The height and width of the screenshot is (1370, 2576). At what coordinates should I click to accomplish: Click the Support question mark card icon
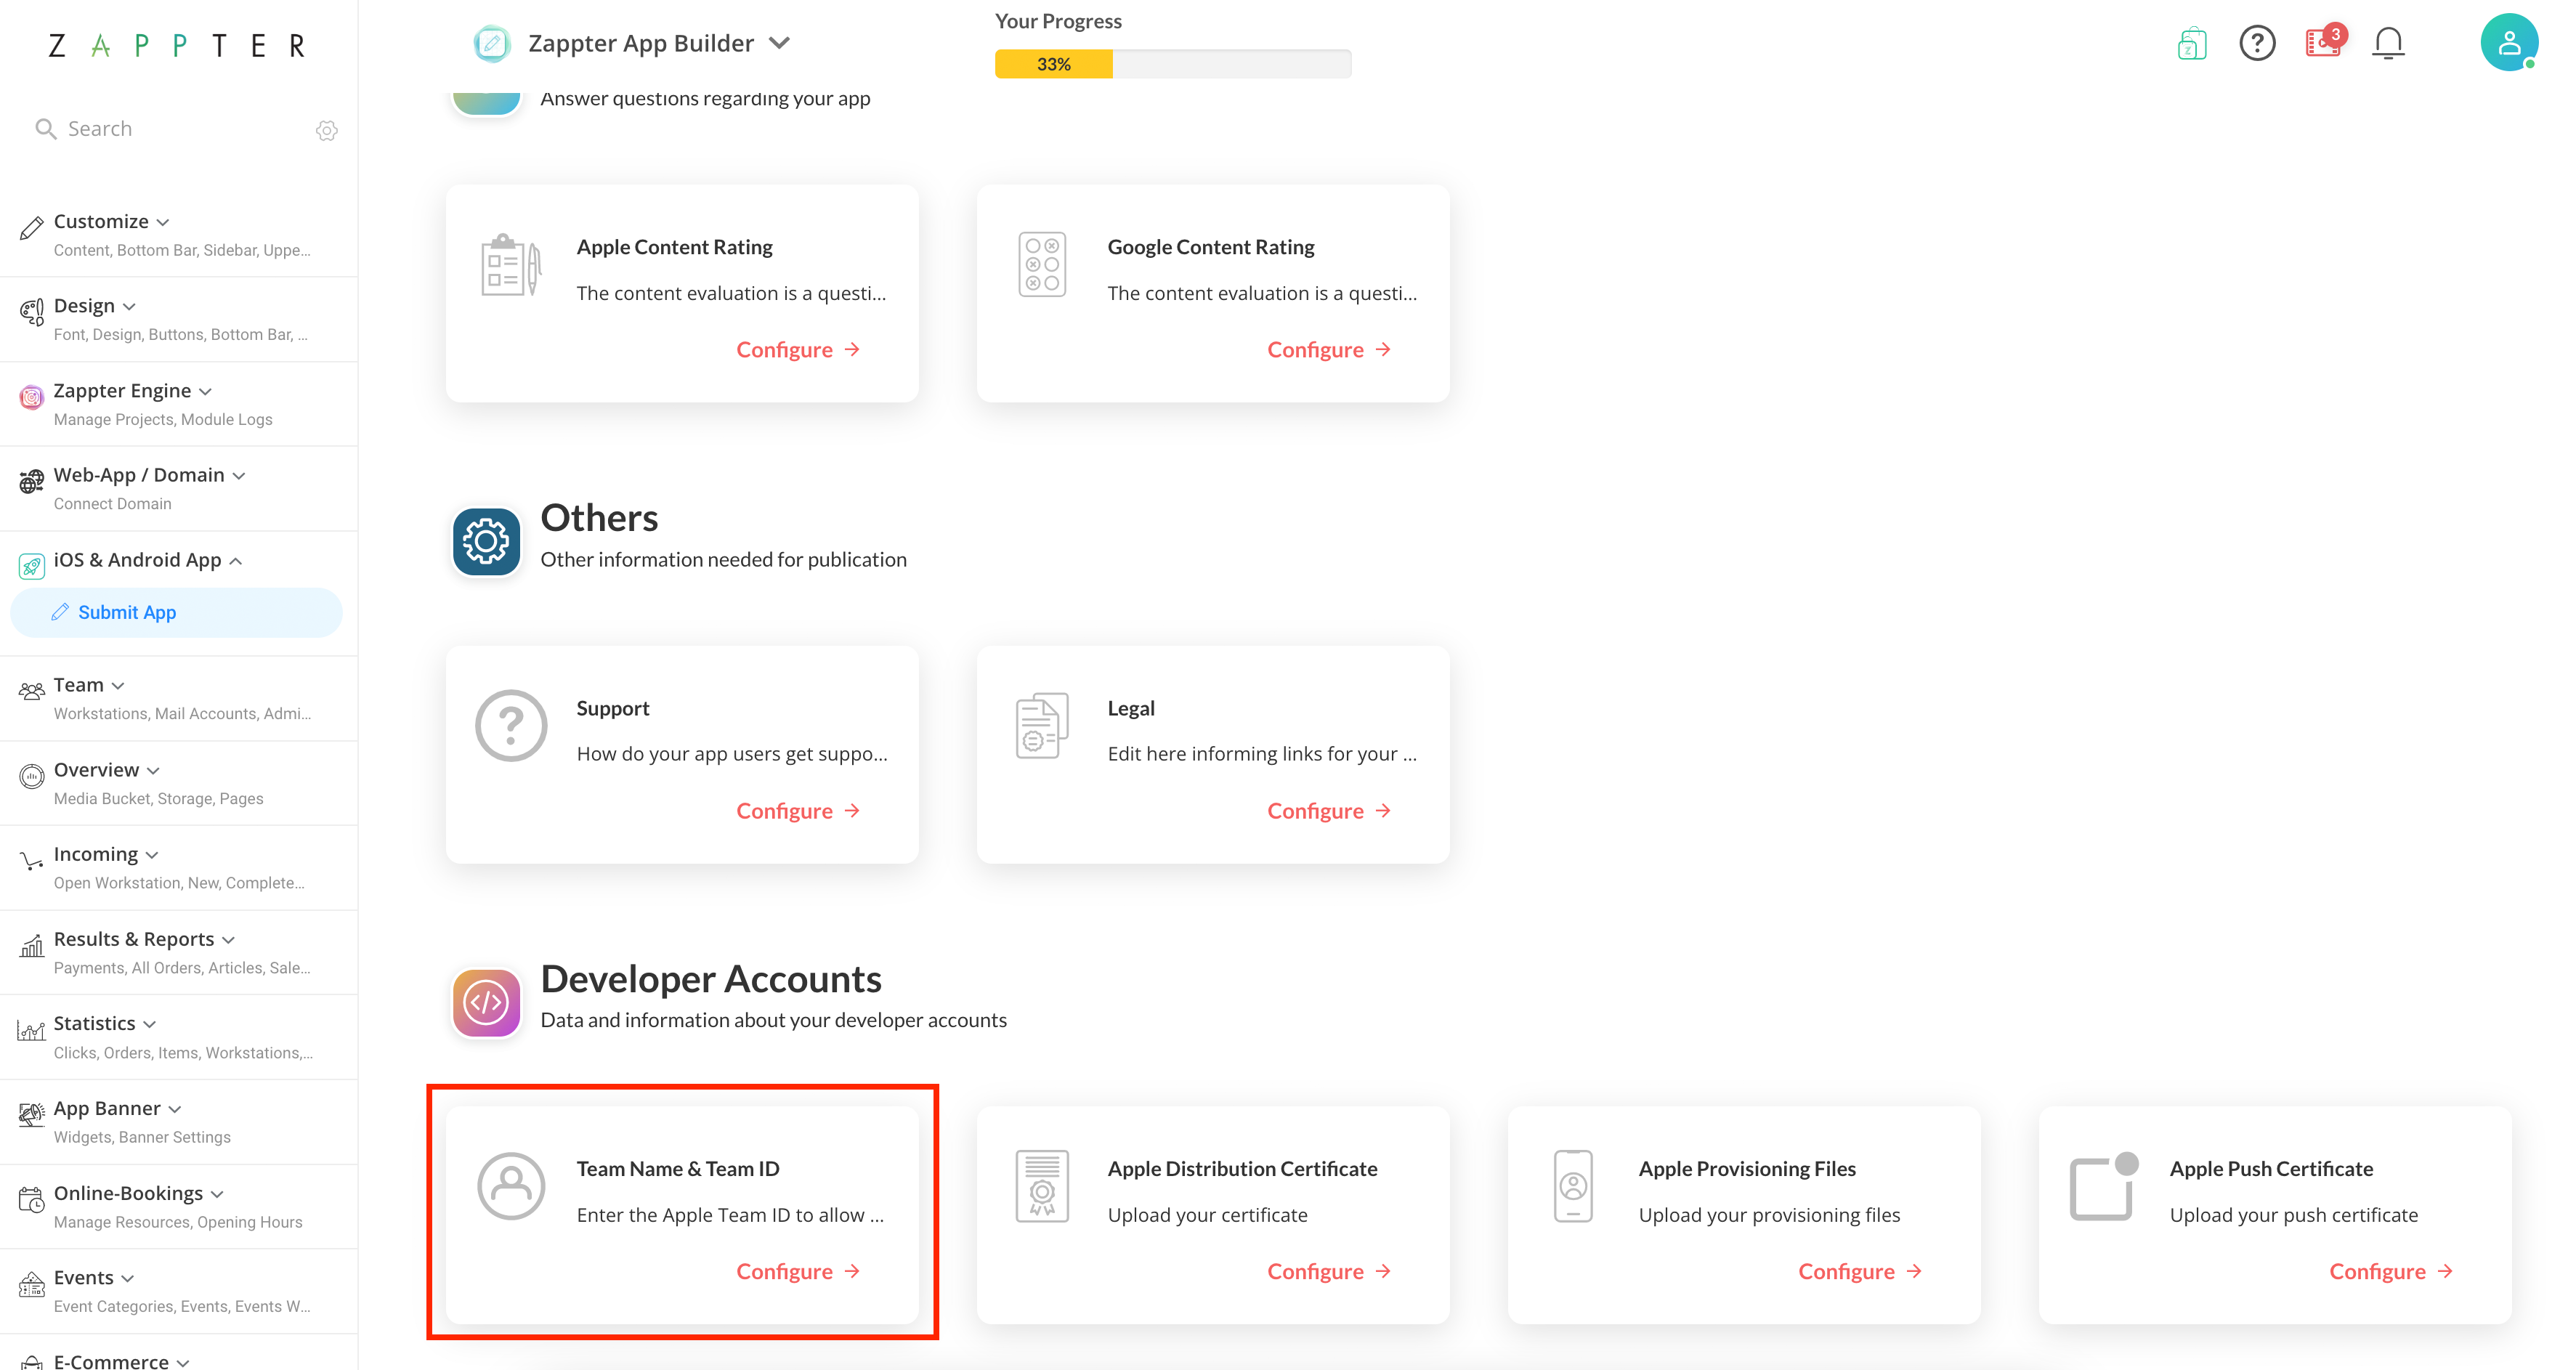[x=511, y=726]
